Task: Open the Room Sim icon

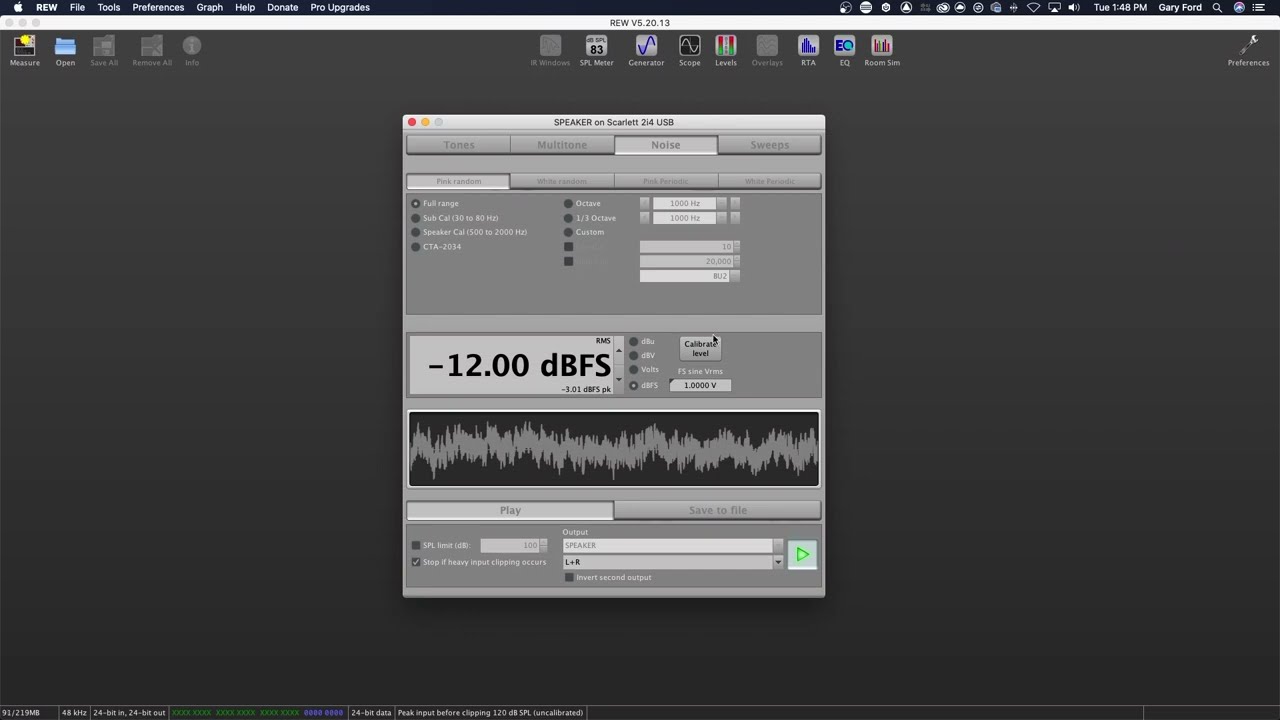Action: tap(881, 47)
